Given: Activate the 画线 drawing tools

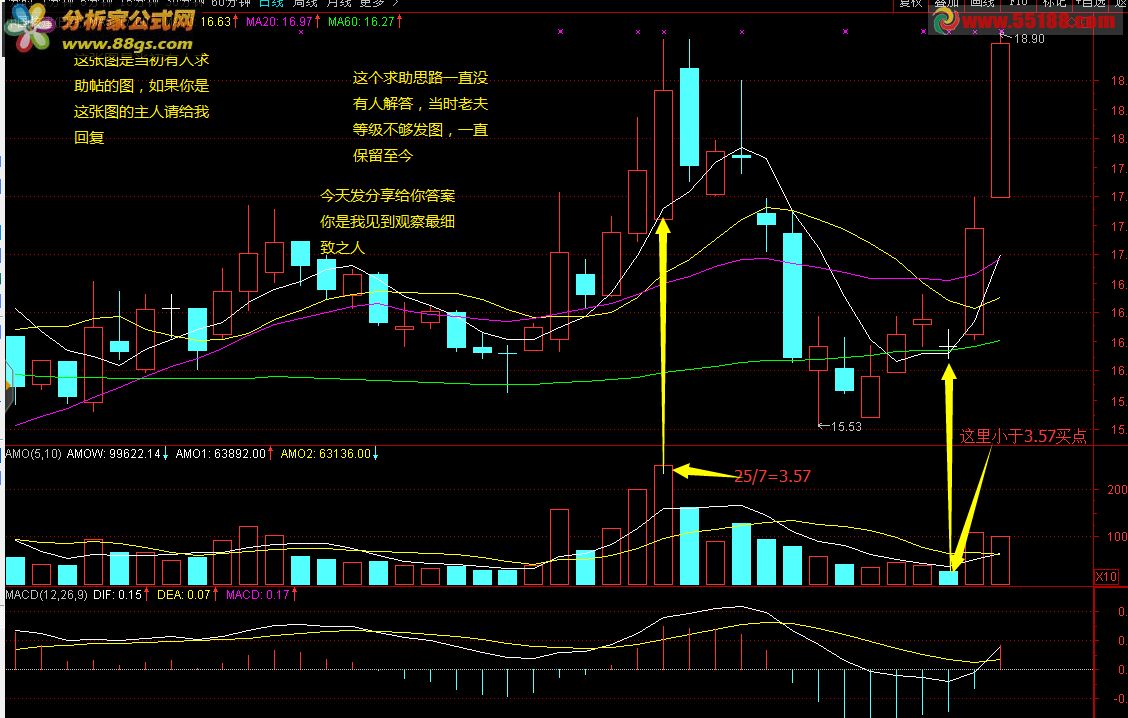Looking at the screenshot, I should pos(982,3).
